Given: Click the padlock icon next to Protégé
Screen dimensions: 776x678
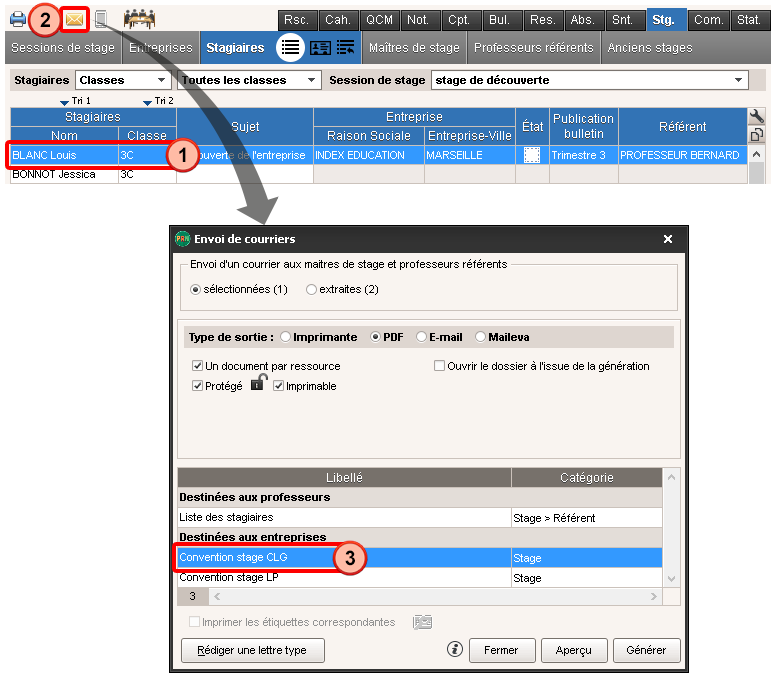Looking at the screenshot, I should (257, 385).
